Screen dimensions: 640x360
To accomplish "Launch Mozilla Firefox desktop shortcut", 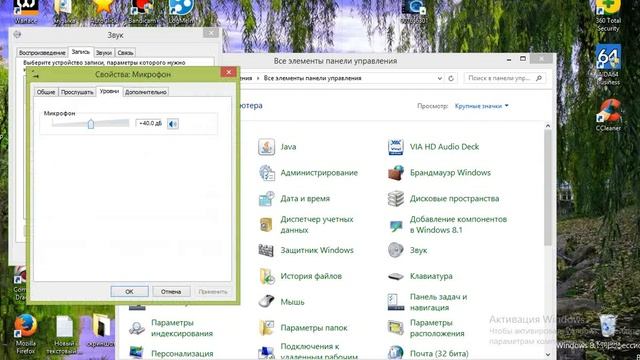I will tap(26, 334).
